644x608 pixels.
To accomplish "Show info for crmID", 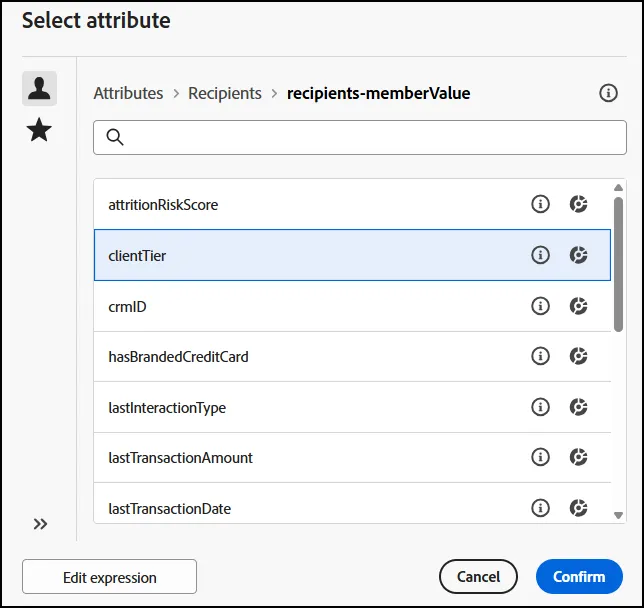I will [x=540, y=306].
